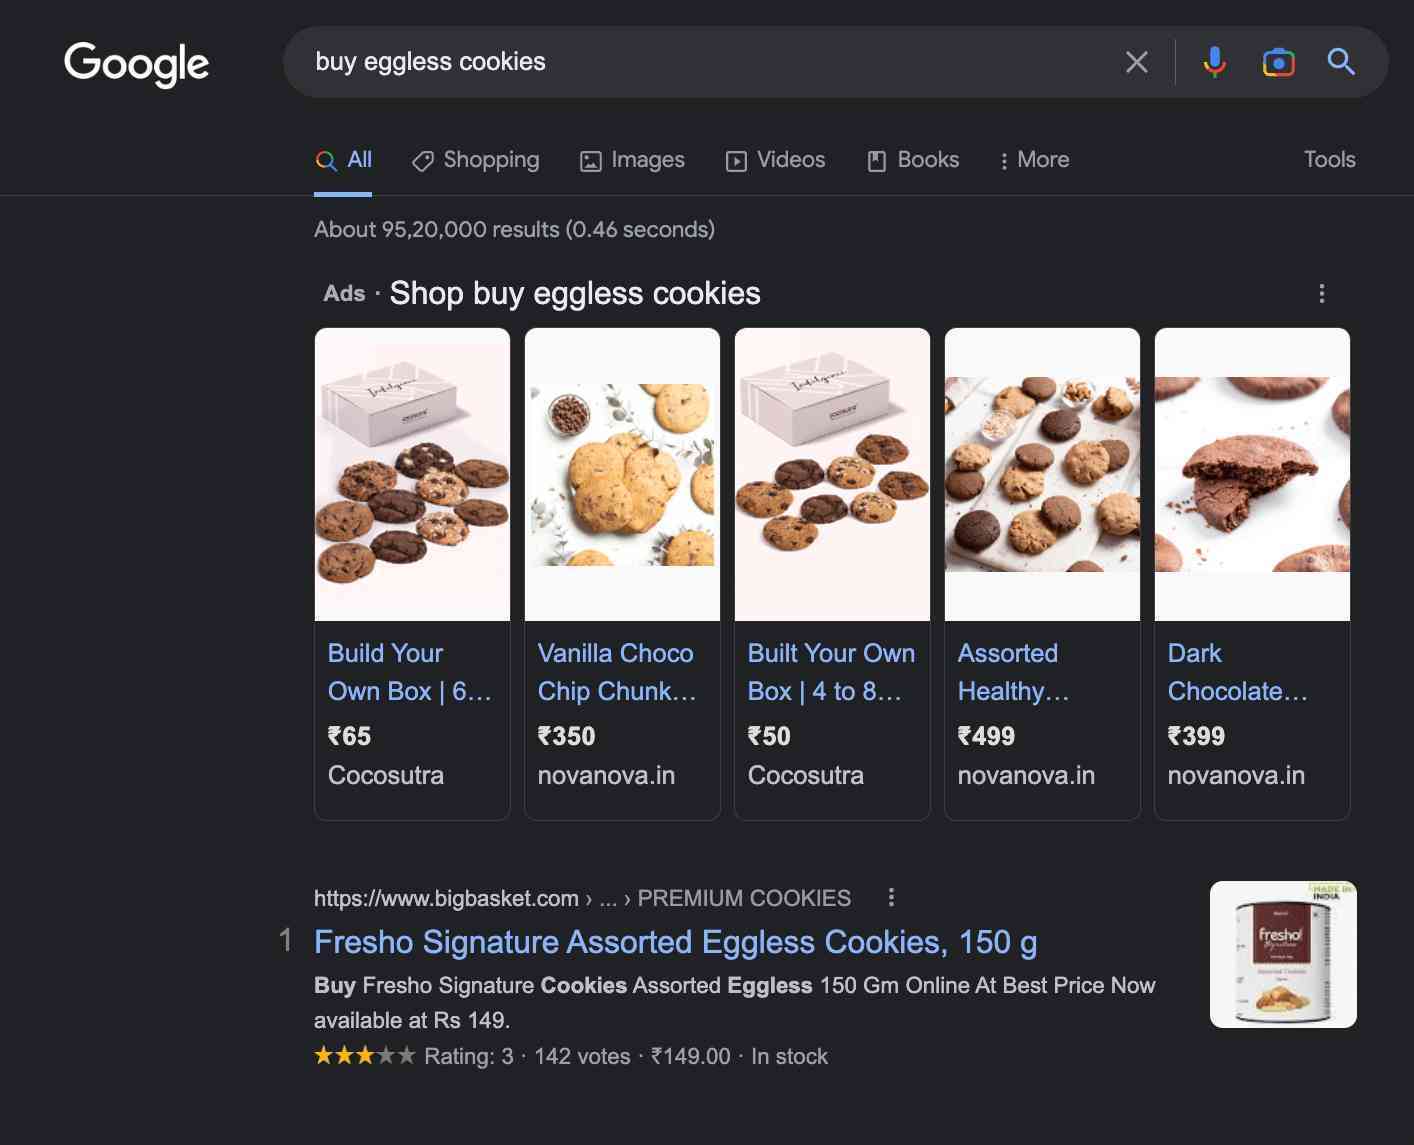Open the Fresho Signature Assorted Eggless Cookies result
Viewport: 1414px width, 1145px height.
[675, 941]
